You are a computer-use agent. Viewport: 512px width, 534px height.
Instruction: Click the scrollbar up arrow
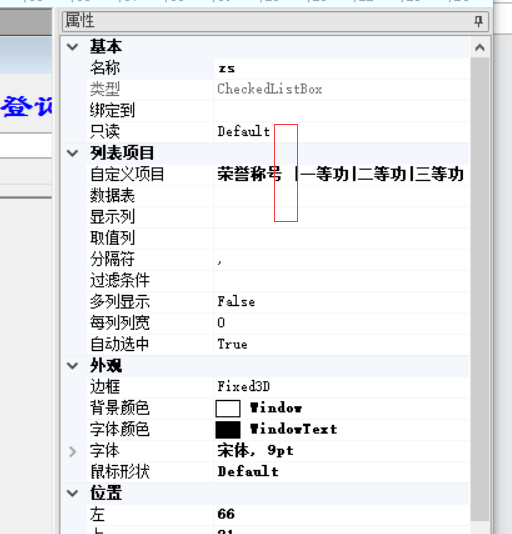(480, 47)
